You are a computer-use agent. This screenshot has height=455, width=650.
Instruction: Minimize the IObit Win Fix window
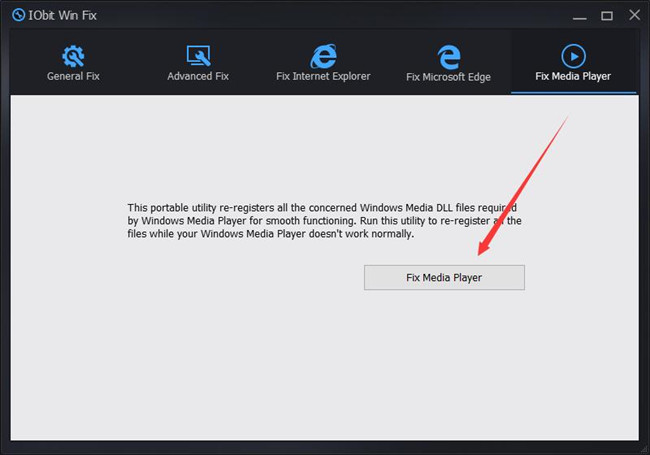580,16
